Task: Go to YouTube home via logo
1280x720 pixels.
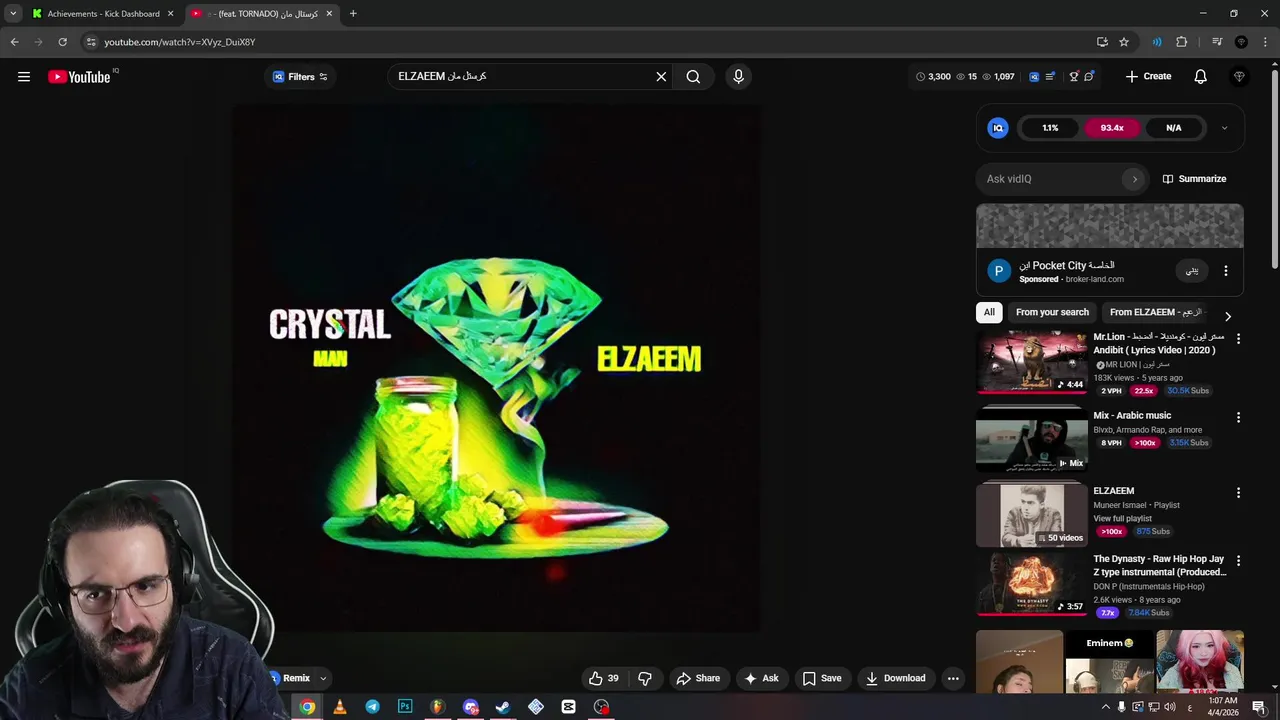Action: [80, 77]
